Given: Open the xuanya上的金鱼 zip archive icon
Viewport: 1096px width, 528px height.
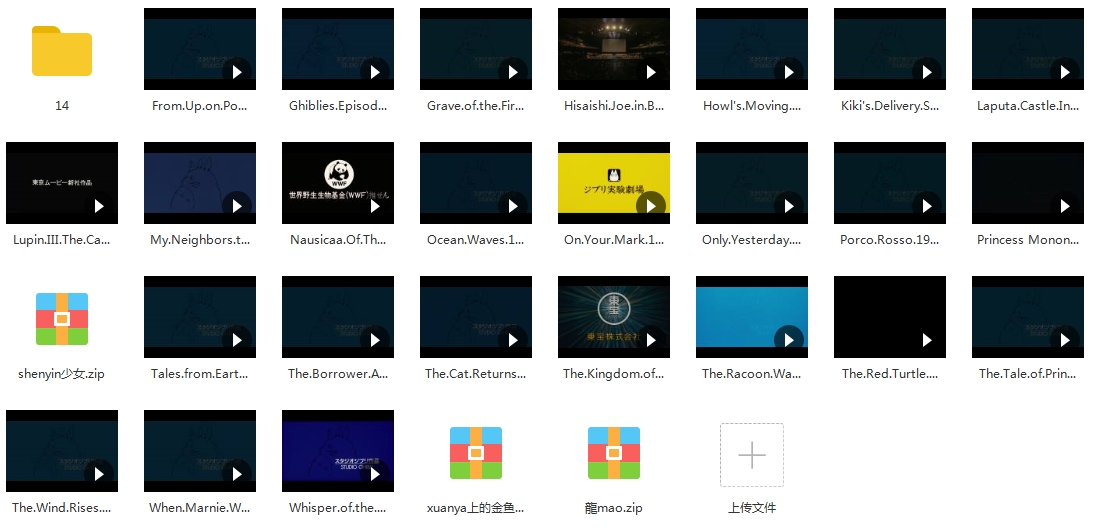Looking at the screenshot, I should pyautogui.click(x=476, y=452).
